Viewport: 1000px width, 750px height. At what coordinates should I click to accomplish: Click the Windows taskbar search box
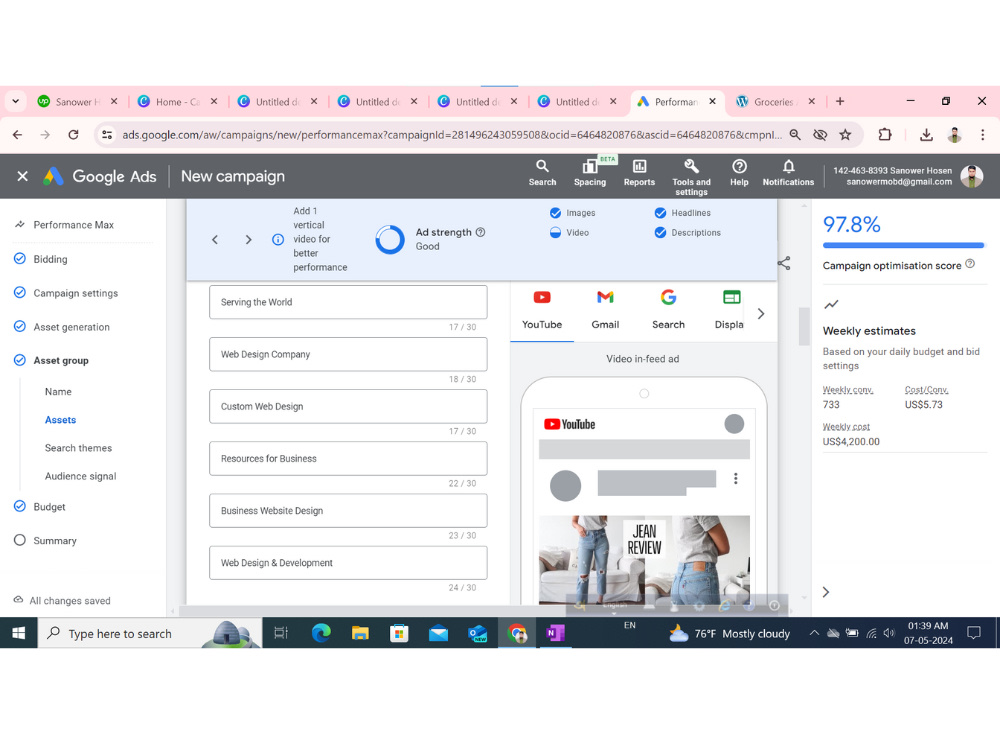pos(150,633)
